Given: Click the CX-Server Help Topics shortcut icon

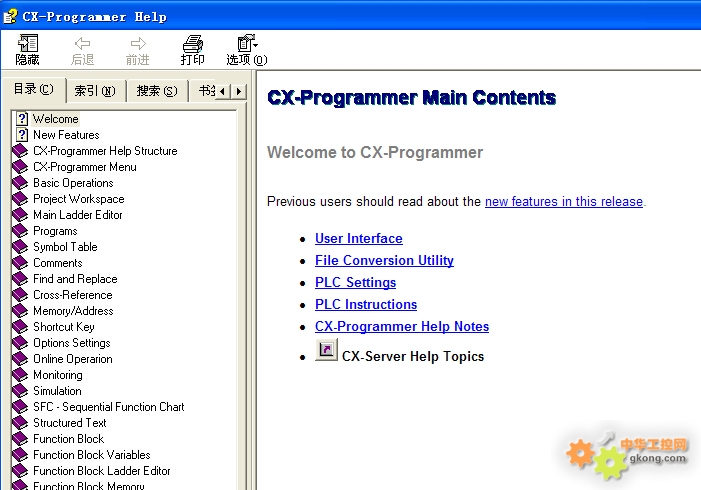Looking at the screenshot, I should click(326, 350).
